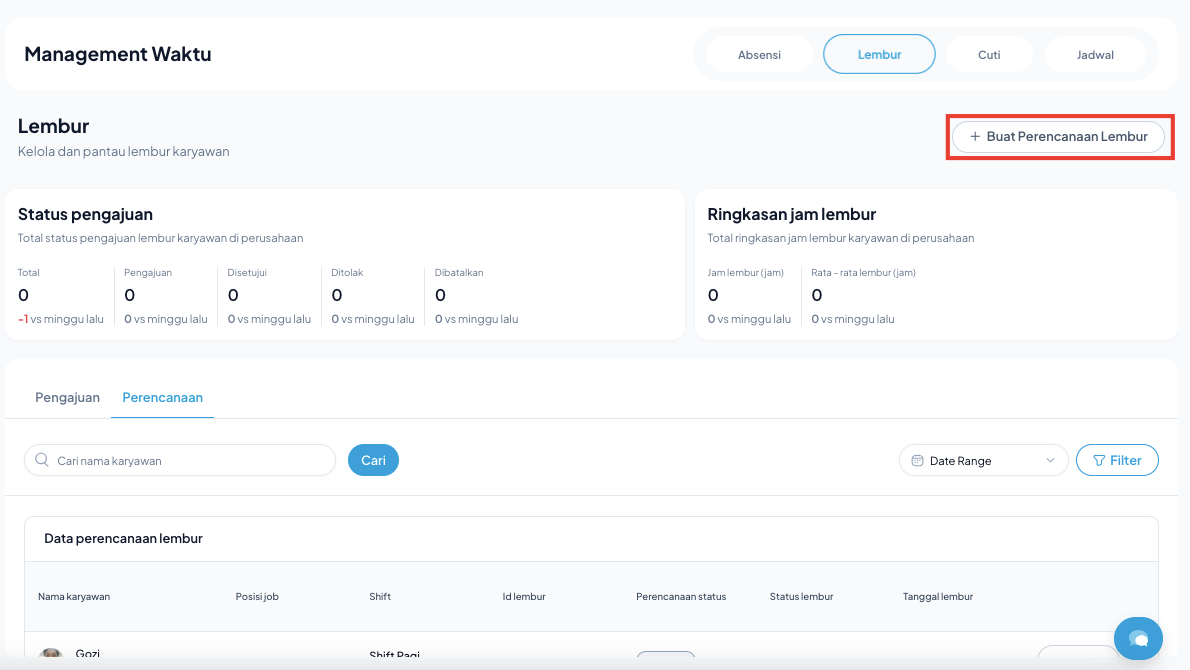The image size is (1190, 670).
Task: Select the Perencanaan sub-tab
Action: pyautogui.click(x=162, y=398)
